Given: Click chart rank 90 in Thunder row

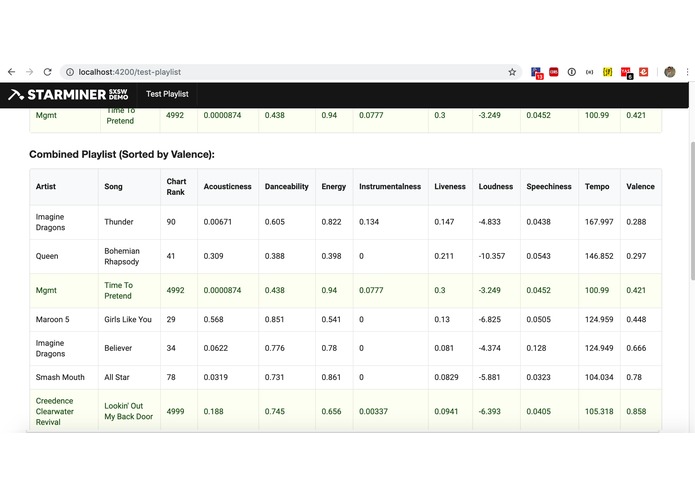Looking at the screenshot, I should (171, 222).
